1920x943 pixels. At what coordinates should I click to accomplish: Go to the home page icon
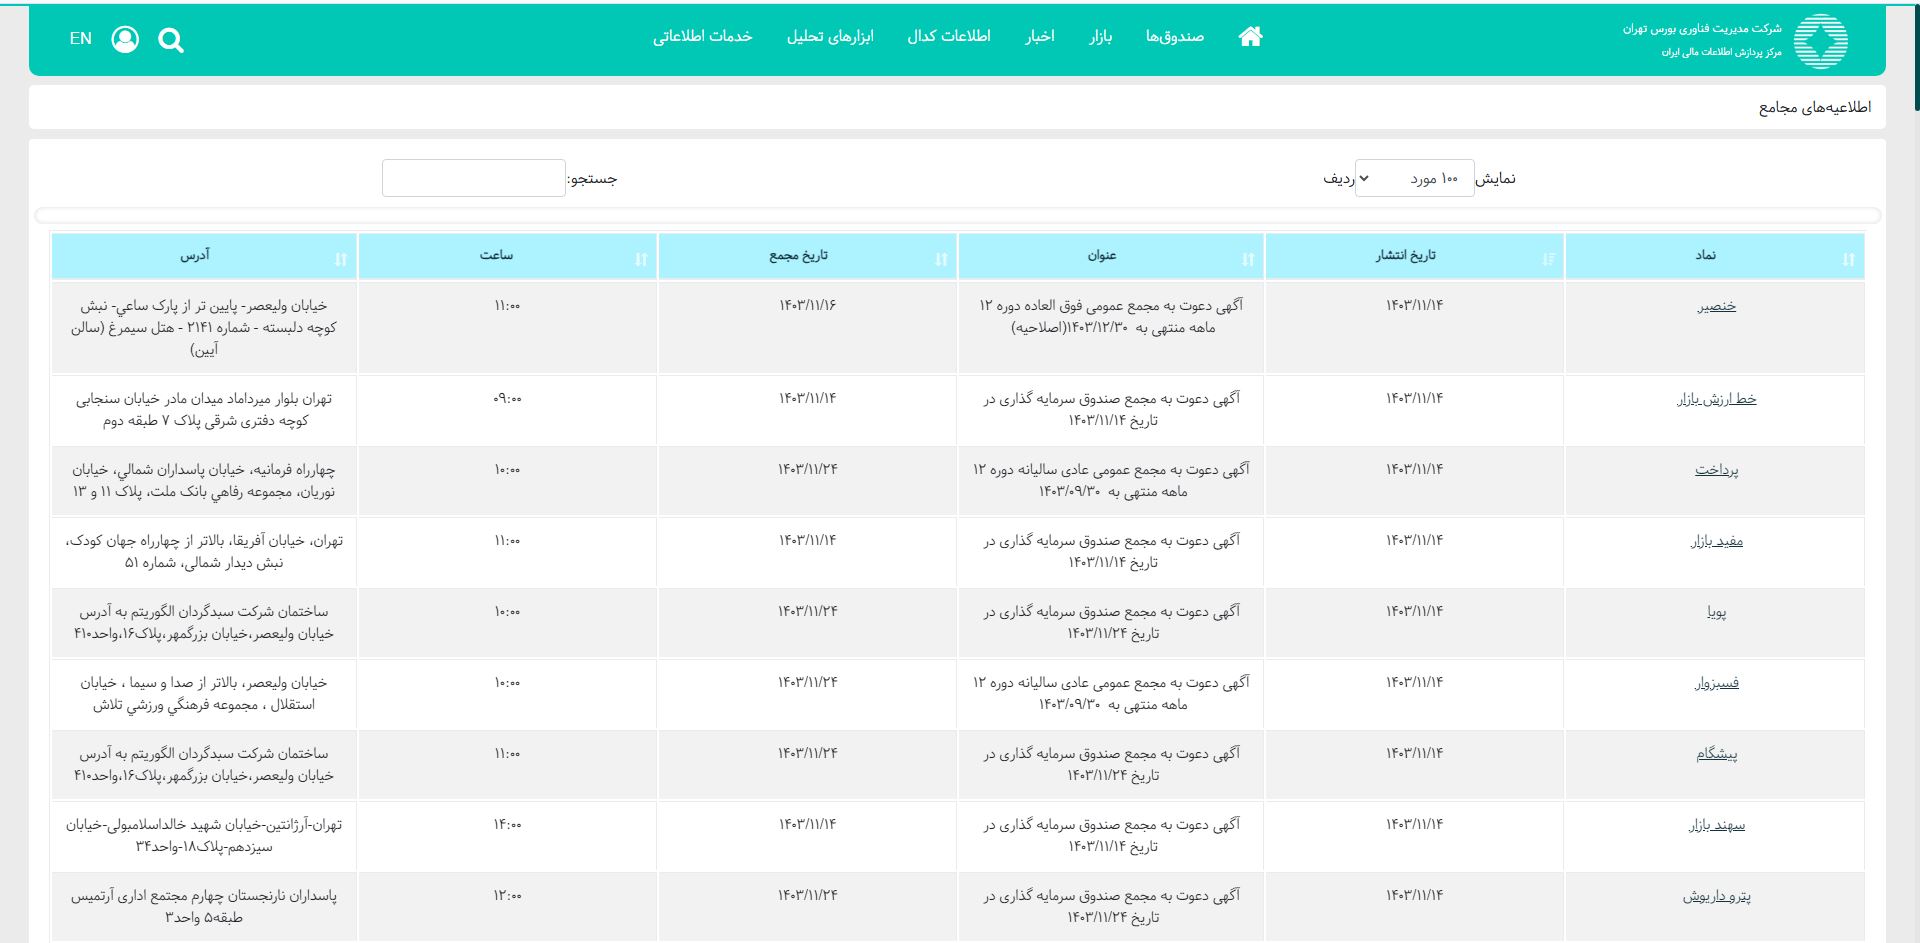(1250, 36)
